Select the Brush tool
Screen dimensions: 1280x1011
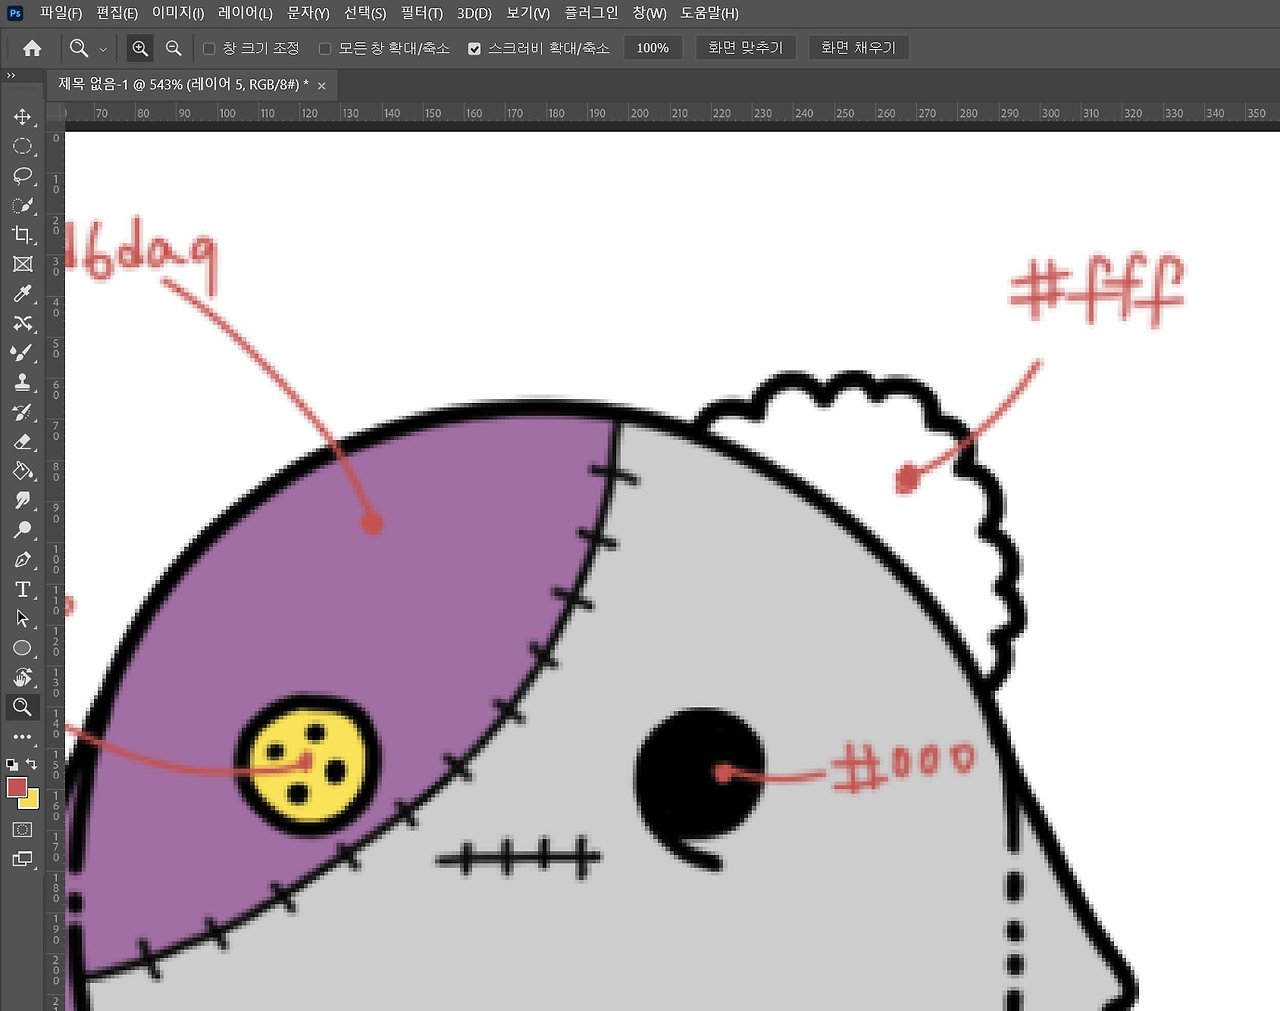coord(22,353)
